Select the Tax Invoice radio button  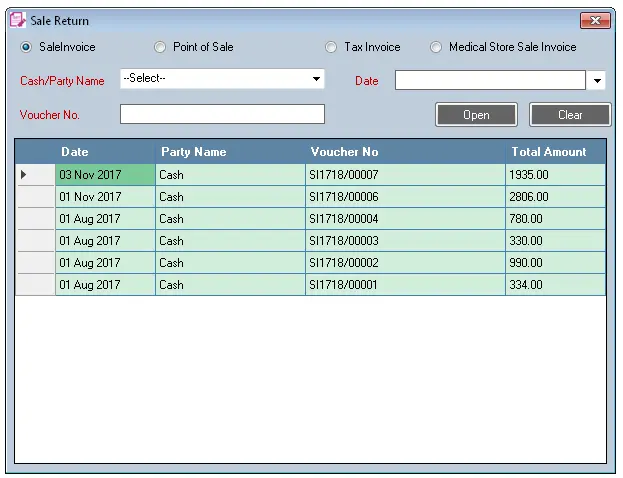coord(331,47)
